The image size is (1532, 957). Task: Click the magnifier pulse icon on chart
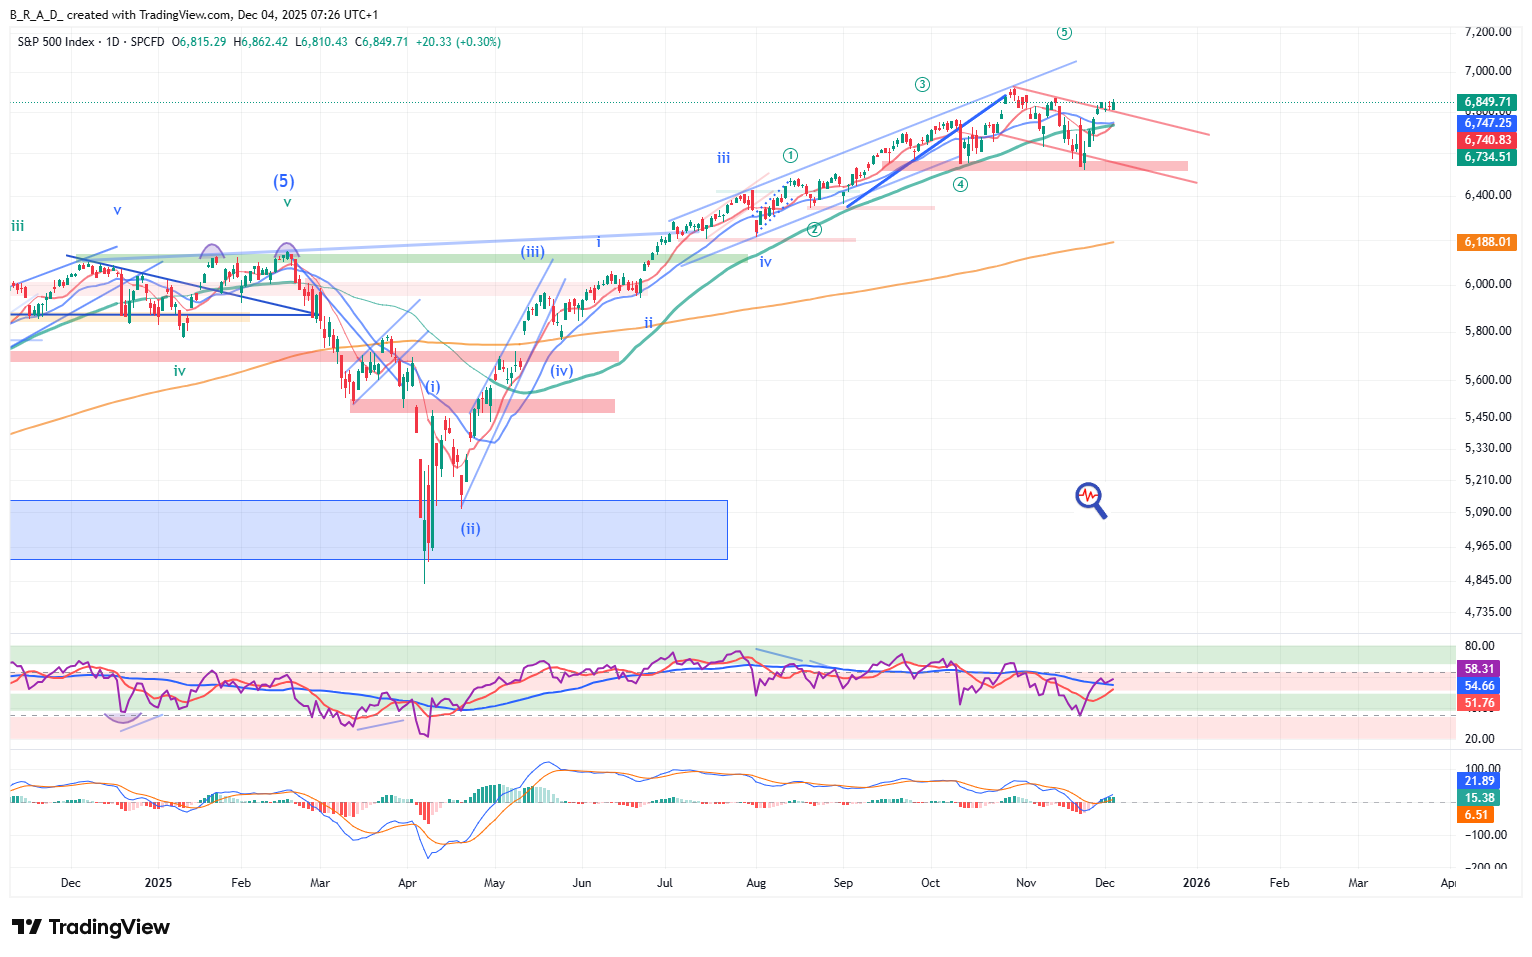pyautogui.click(x=1091, y=500)
